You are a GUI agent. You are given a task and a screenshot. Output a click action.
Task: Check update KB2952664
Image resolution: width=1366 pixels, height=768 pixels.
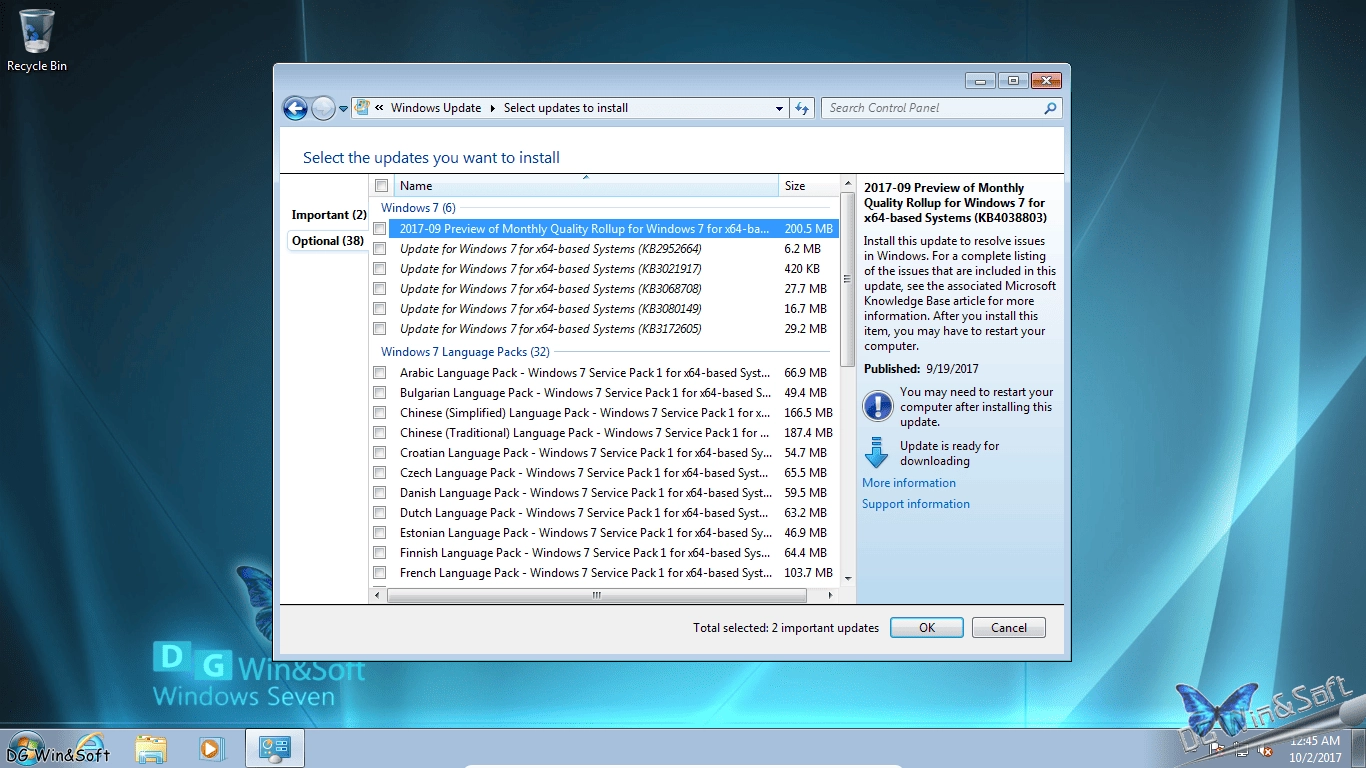tap(380, 249)
